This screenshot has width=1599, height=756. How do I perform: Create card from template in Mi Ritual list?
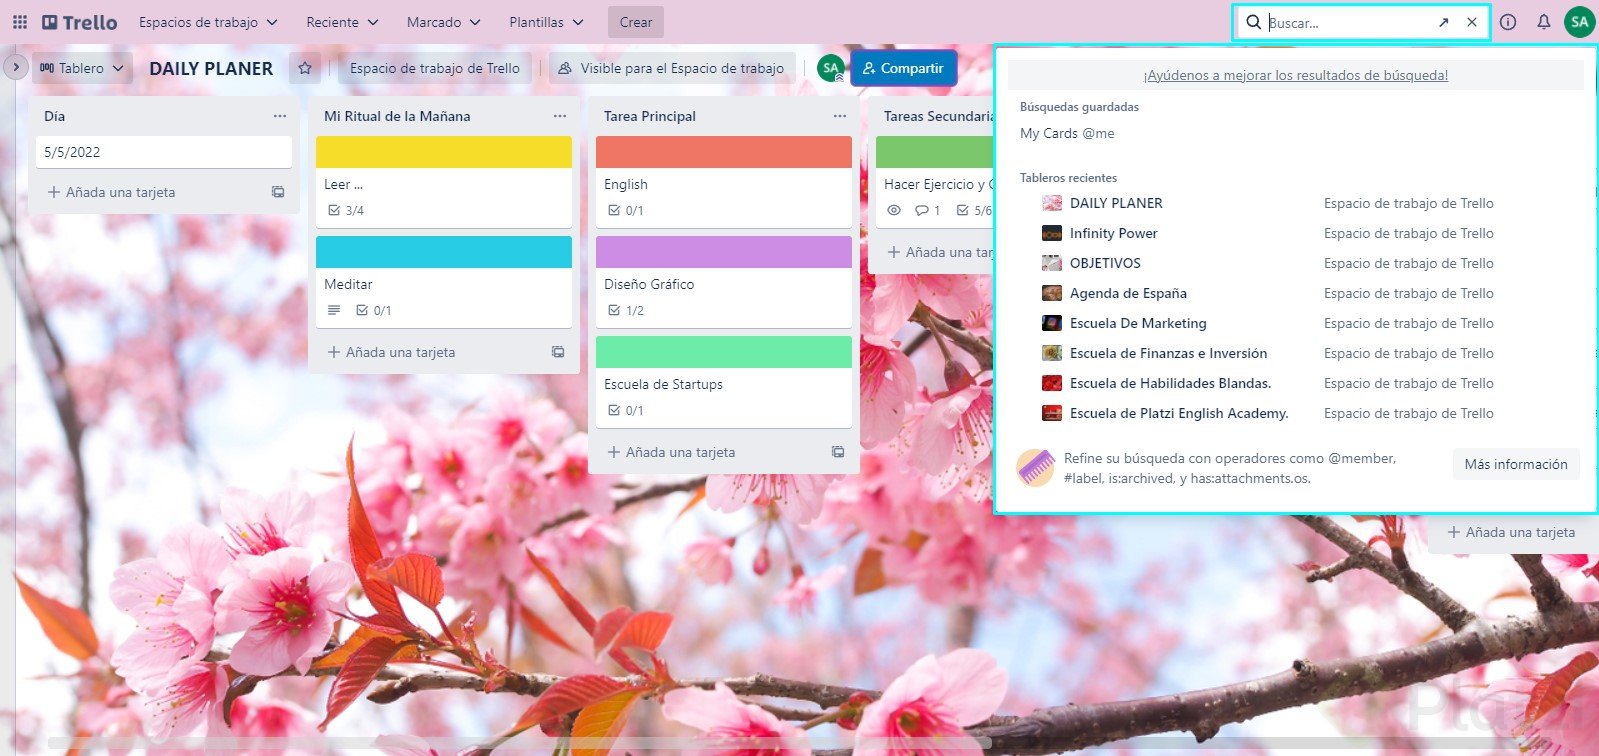pyautogui.click(x=558, y=352)
